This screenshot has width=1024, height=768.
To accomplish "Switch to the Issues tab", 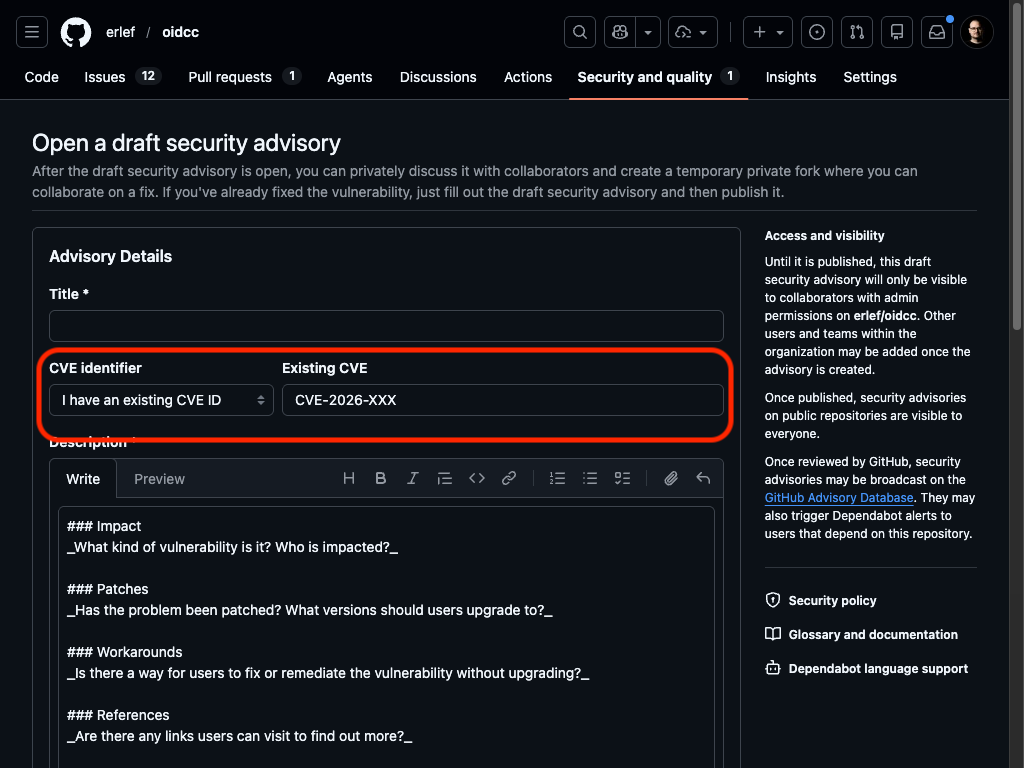I will [122, 77].
